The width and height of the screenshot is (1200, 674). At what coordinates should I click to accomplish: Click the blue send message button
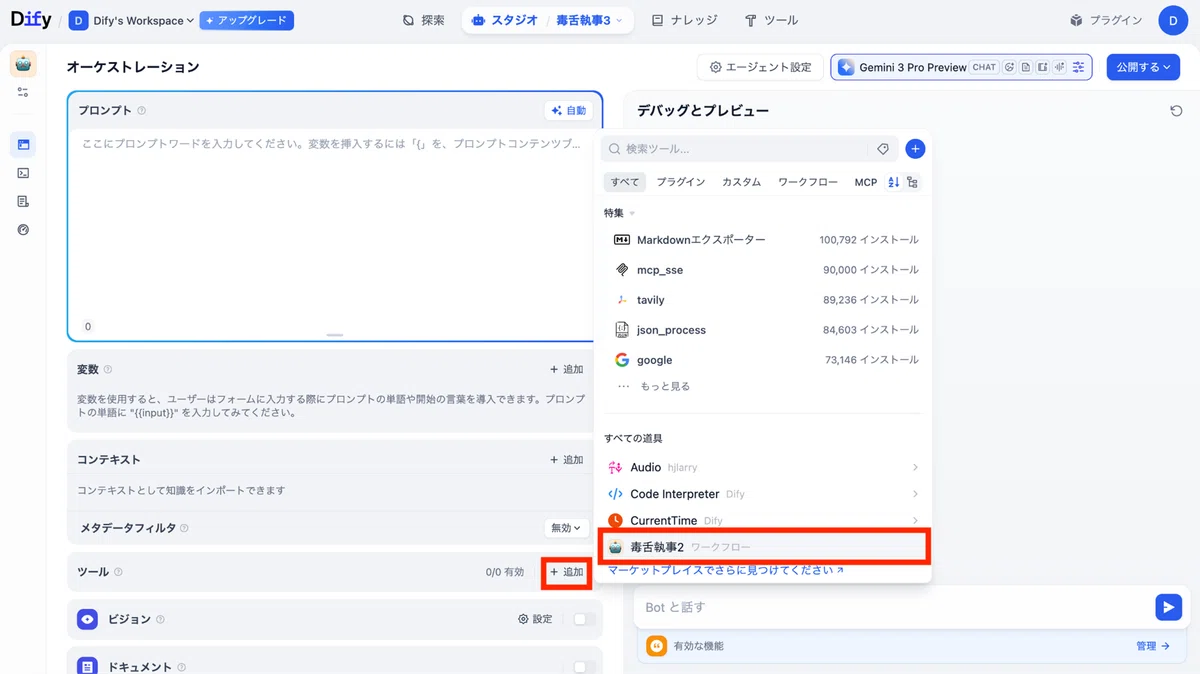tap(1168, 607)
